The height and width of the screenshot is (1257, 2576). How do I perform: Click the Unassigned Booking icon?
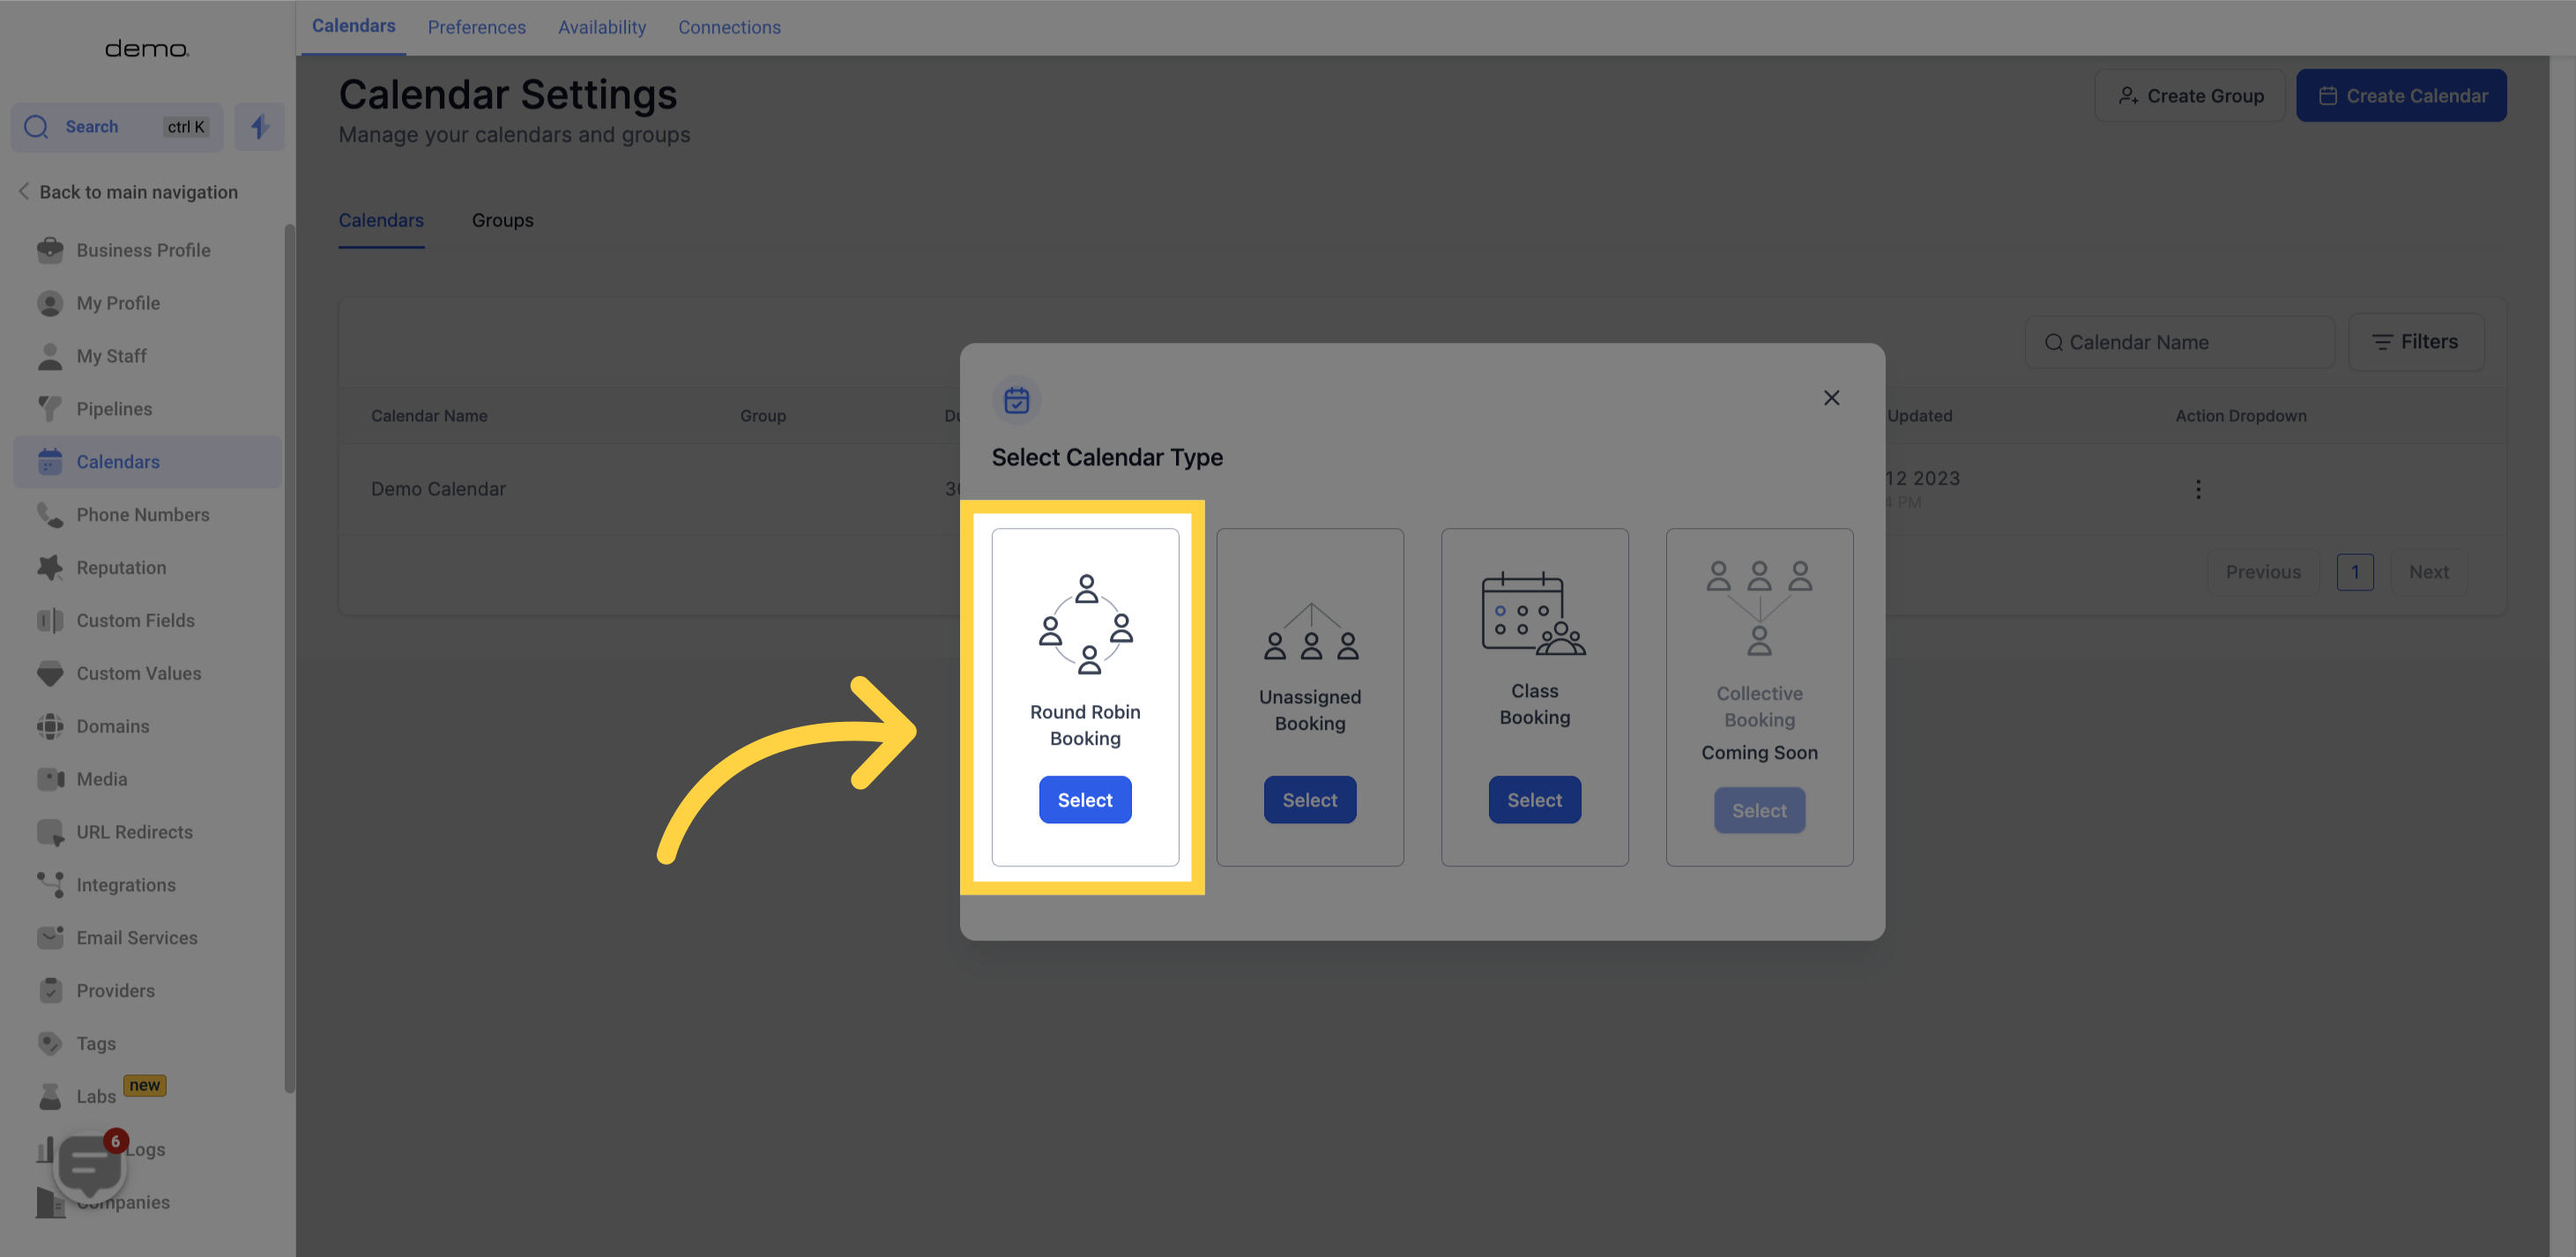(x=1309, y=639)
